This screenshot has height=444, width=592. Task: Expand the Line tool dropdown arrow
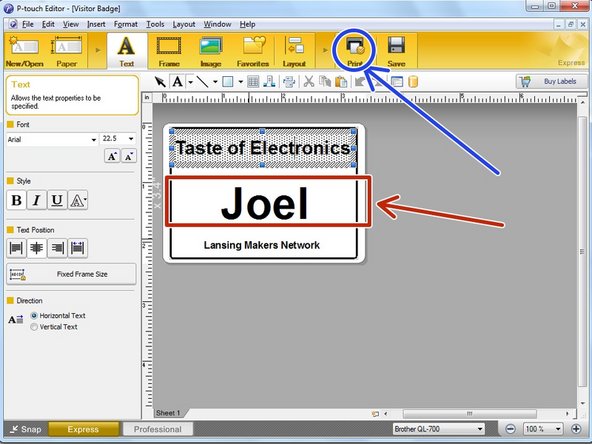click(215, 82)
